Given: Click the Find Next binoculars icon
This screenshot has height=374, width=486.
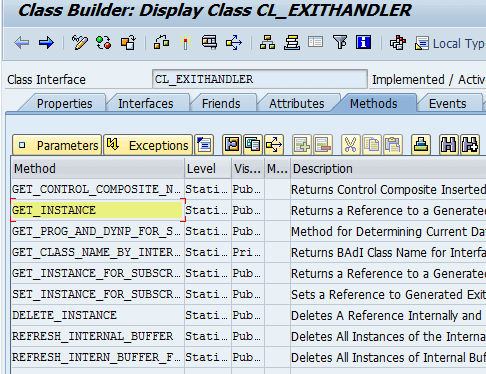Looking at the screenshot, I should tap(470, 145).
